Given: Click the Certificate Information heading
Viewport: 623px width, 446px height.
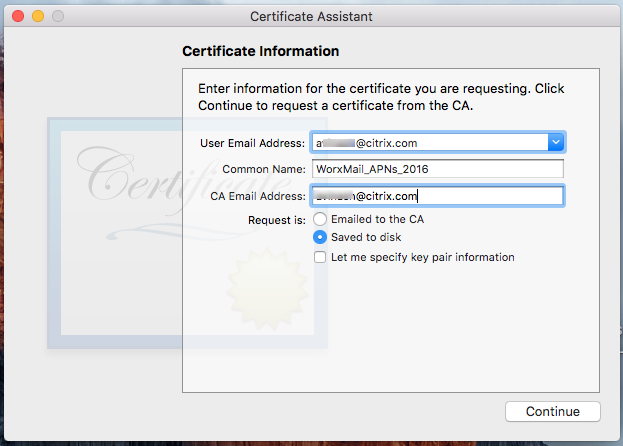Looking at the screenshot, I should (x=260, y=51).
